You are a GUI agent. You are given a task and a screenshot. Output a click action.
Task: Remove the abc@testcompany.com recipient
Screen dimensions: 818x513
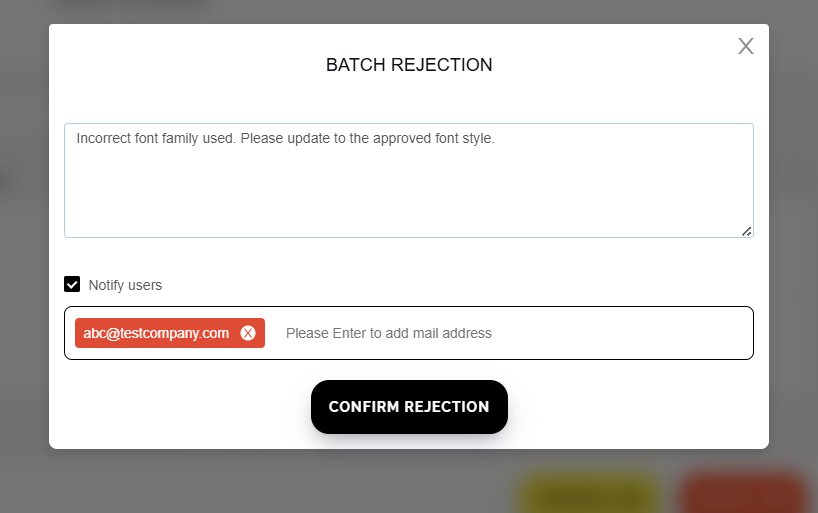point(248,333)
